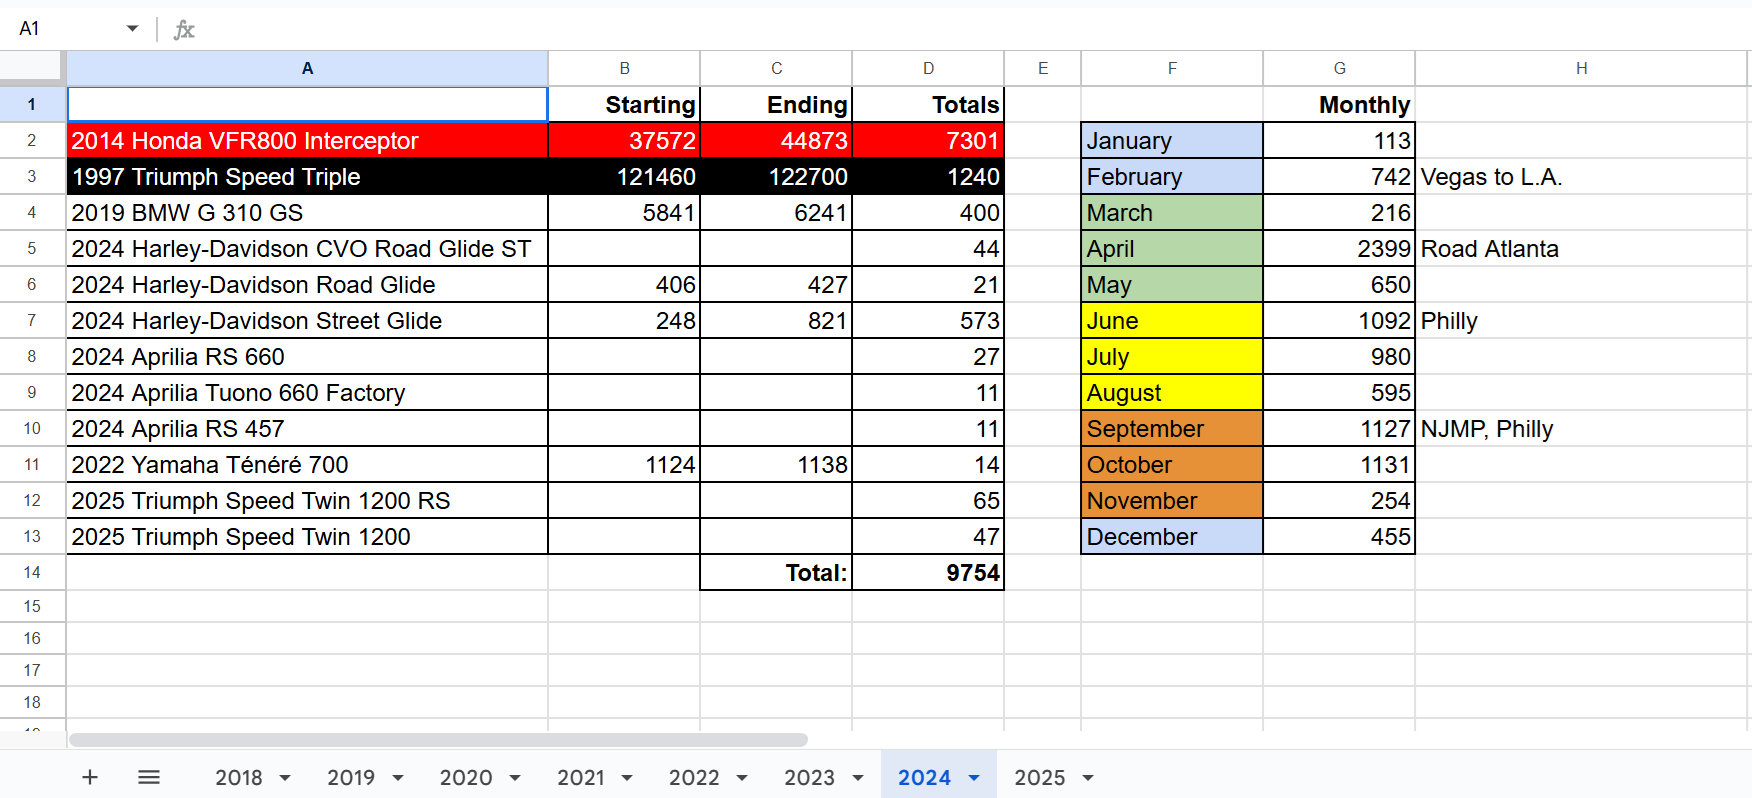The image size is (1752, 798).
Task: Select the Road Atlanta note cell
Action: [x=1581, y=249]
